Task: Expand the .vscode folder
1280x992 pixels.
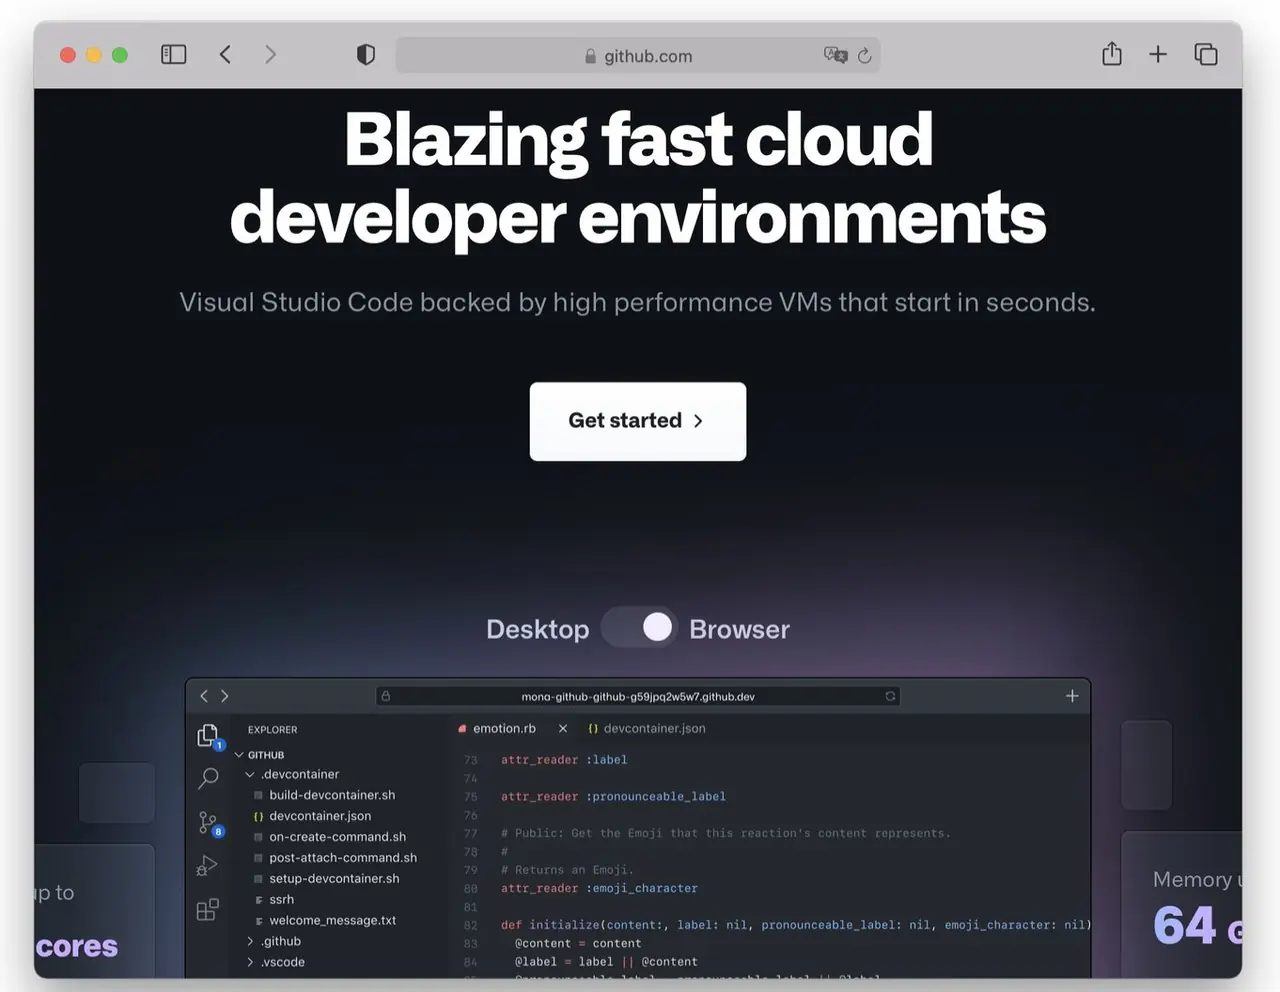Action: [x=249, y=961]
